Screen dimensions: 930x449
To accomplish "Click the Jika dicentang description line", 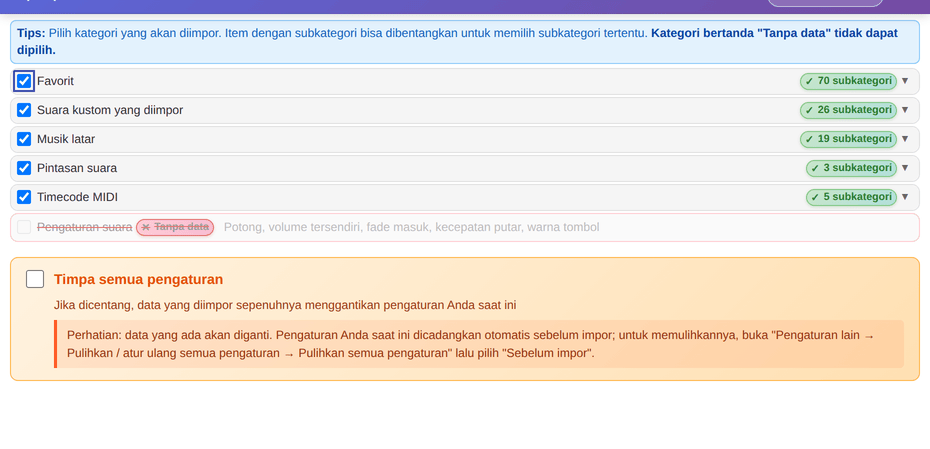I will [x=285, y=305].
